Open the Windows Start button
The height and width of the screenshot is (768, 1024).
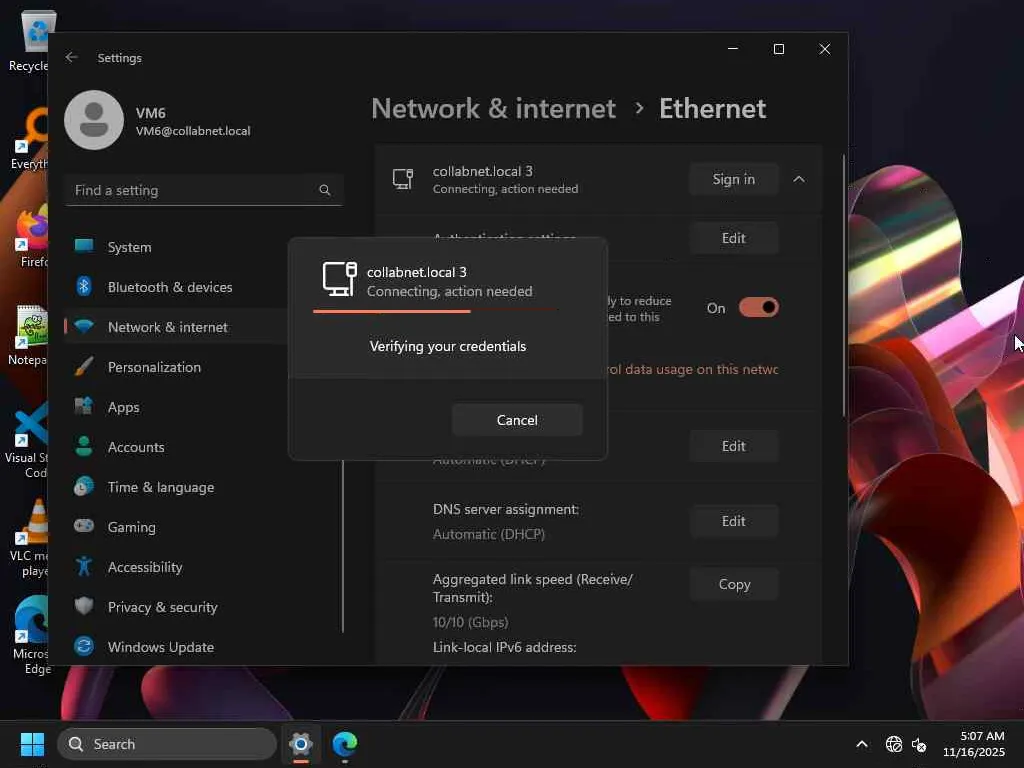coord(32,744)
